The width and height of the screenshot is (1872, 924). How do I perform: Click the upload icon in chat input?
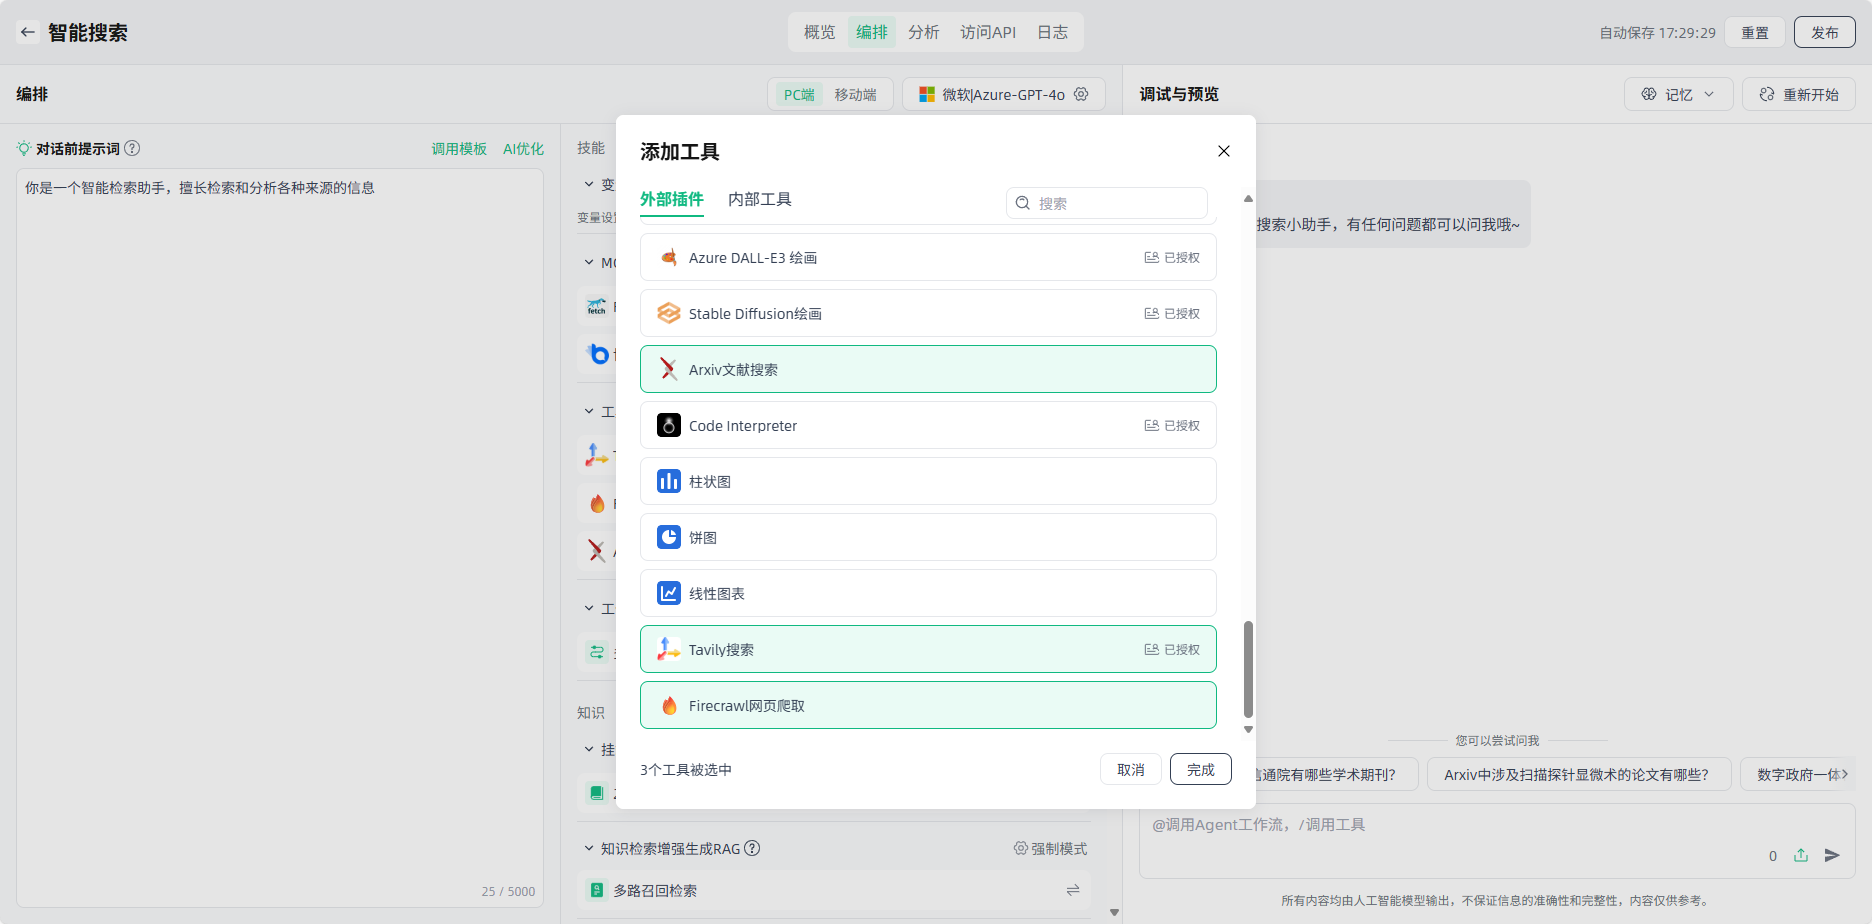[1801, 855]
